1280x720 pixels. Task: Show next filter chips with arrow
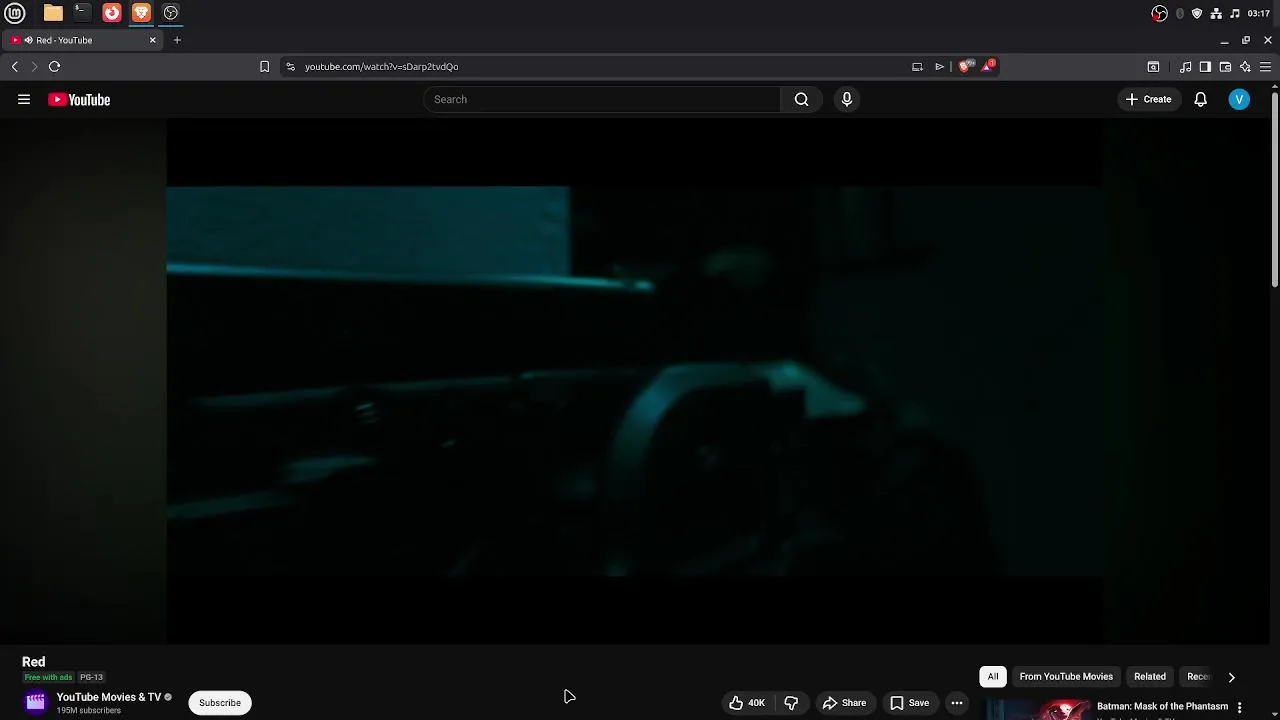(1231, 677)
